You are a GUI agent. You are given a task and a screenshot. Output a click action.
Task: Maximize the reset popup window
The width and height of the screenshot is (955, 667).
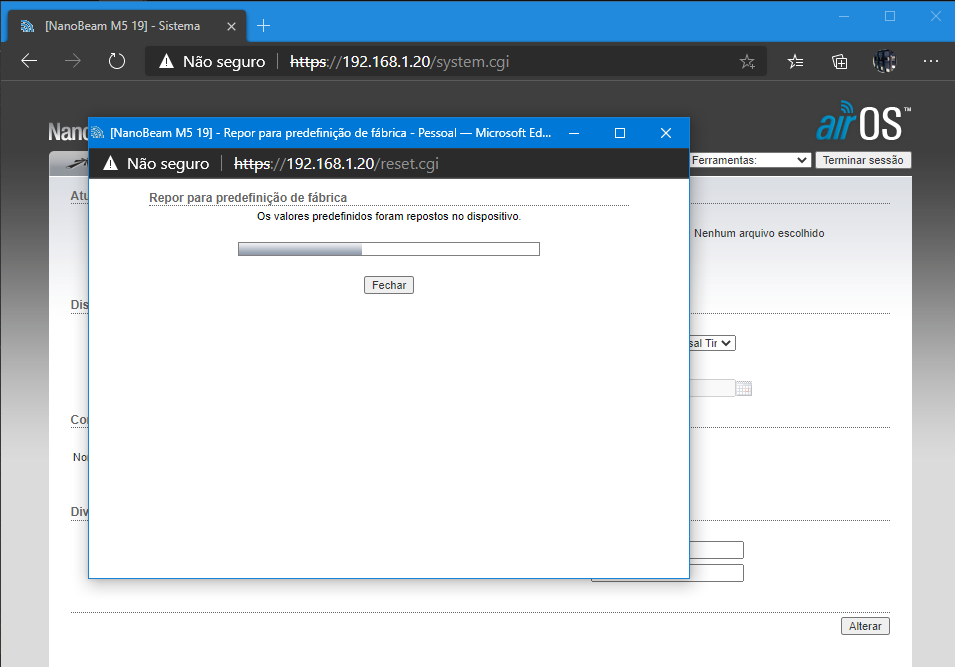[x=620, y=133]
